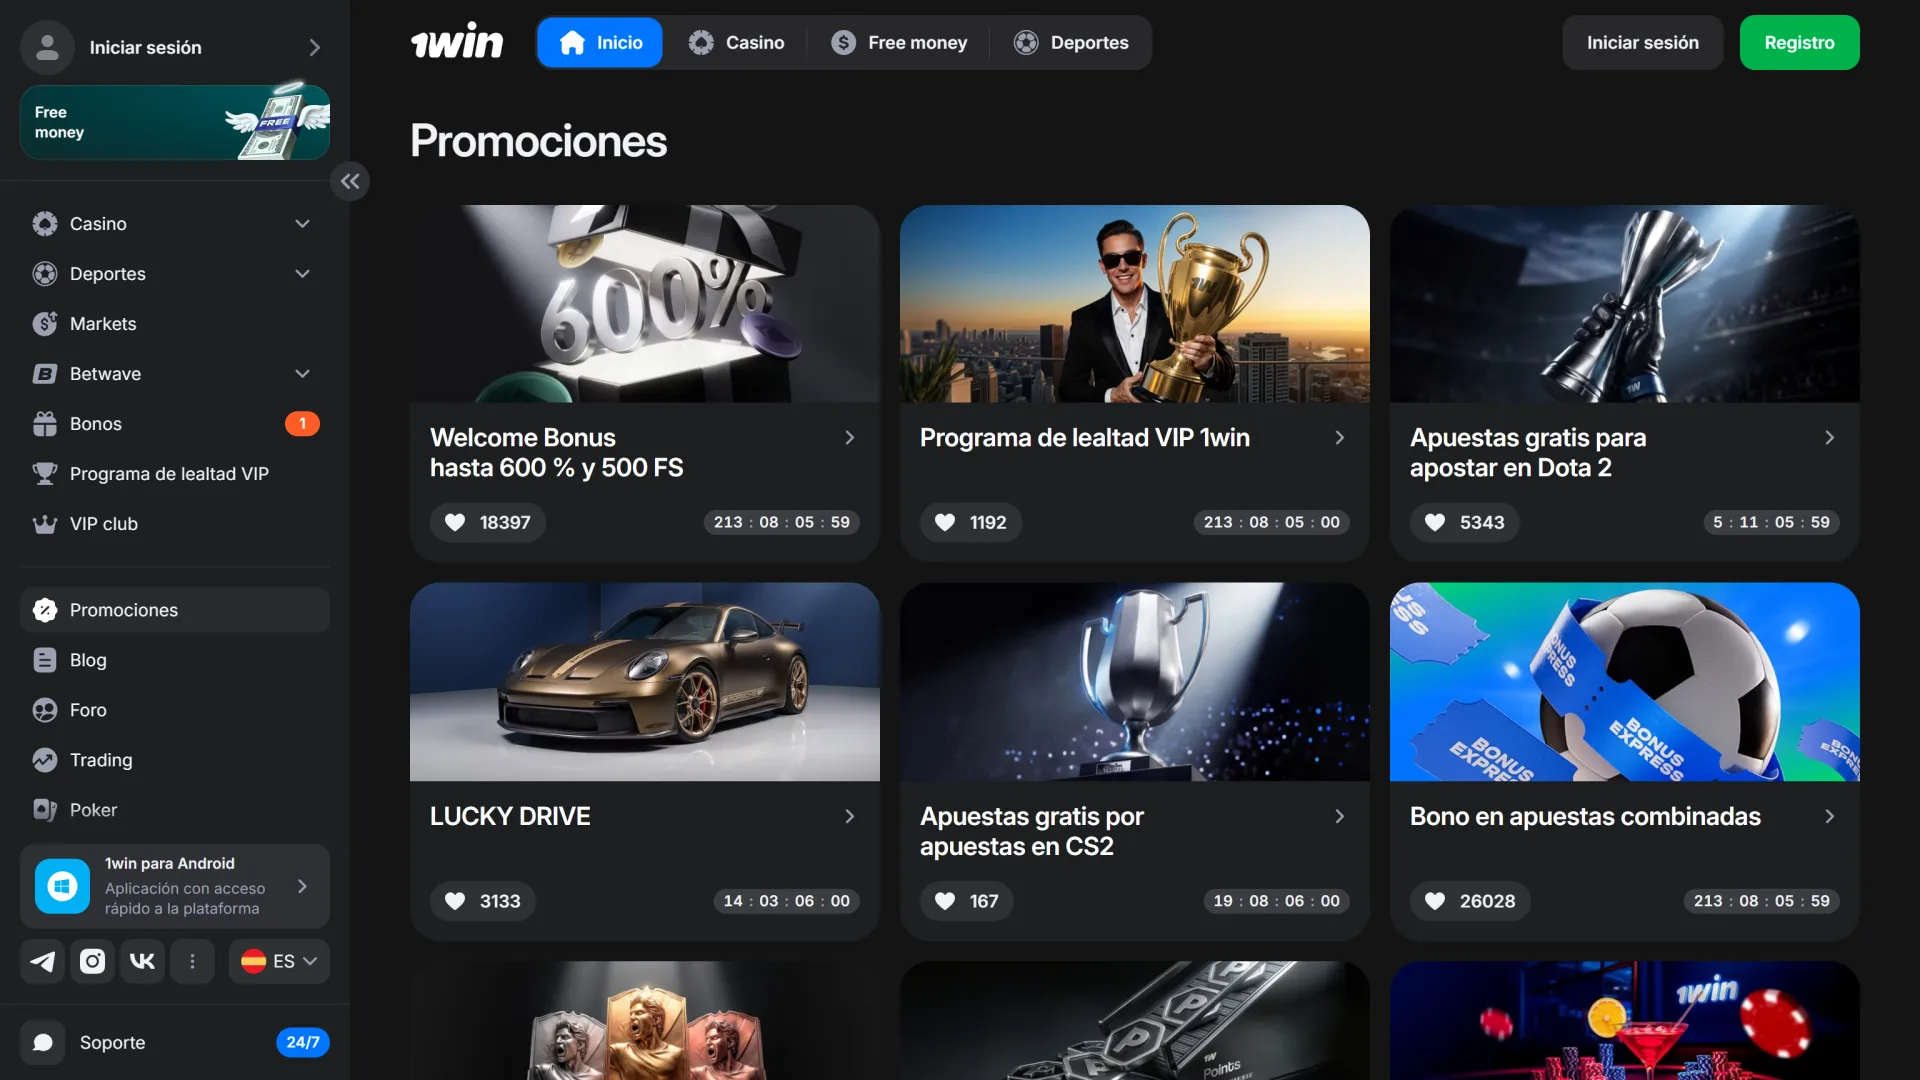Select Promociones in the sidebar
1920x1080 pixels.
175,609
